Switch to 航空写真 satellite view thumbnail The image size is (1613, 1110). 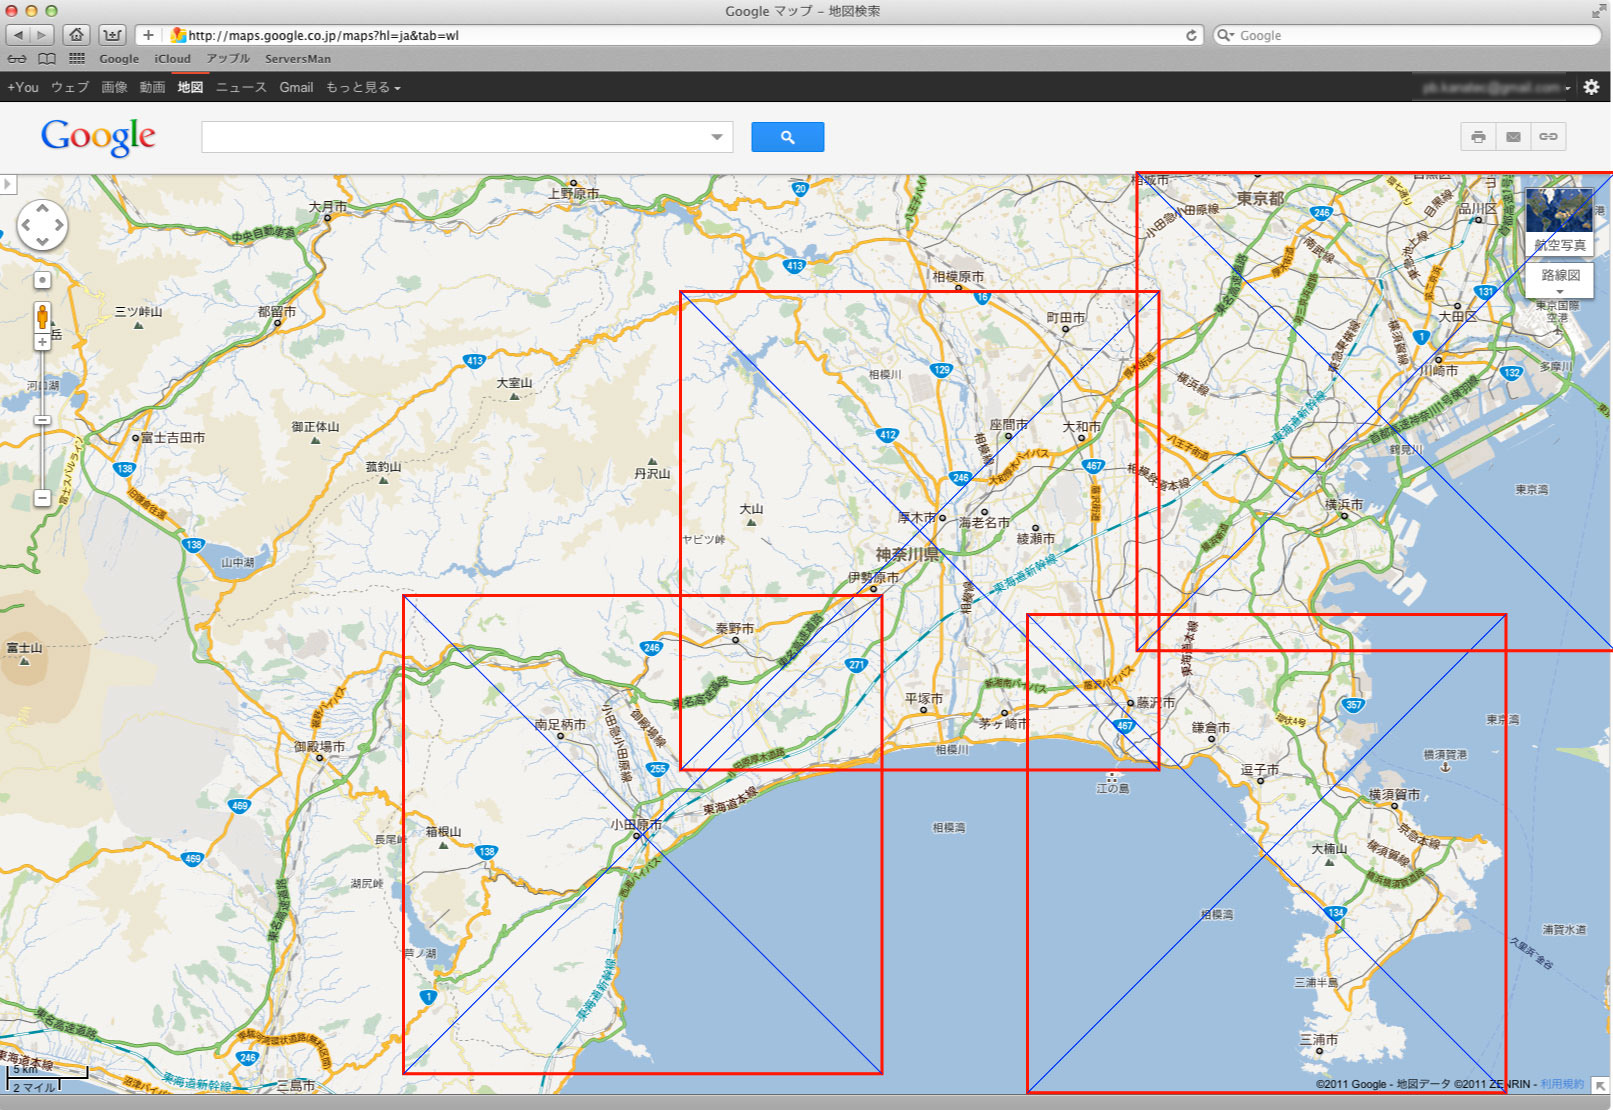1559,221
